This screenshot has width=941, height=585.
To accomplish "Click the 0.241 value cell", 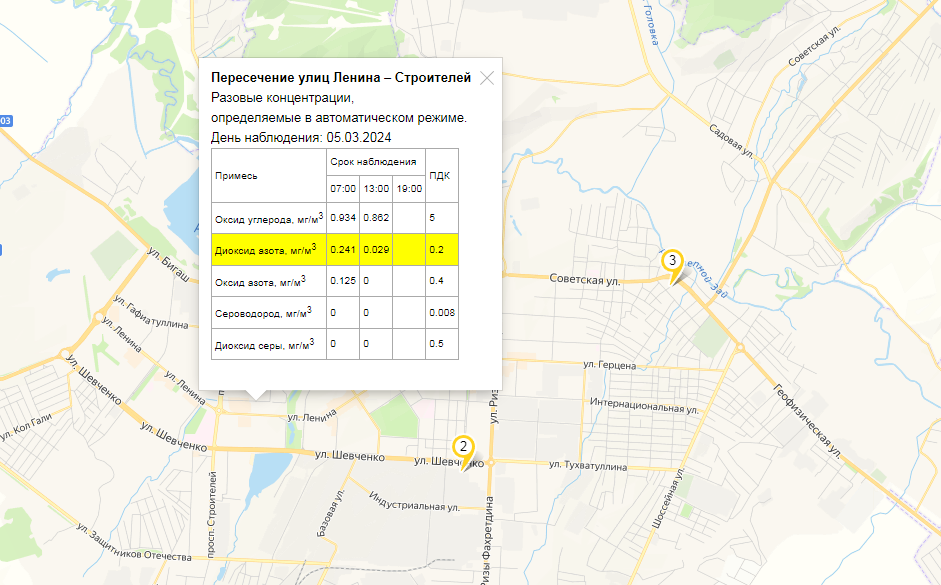I will click(x=343, y=249).
